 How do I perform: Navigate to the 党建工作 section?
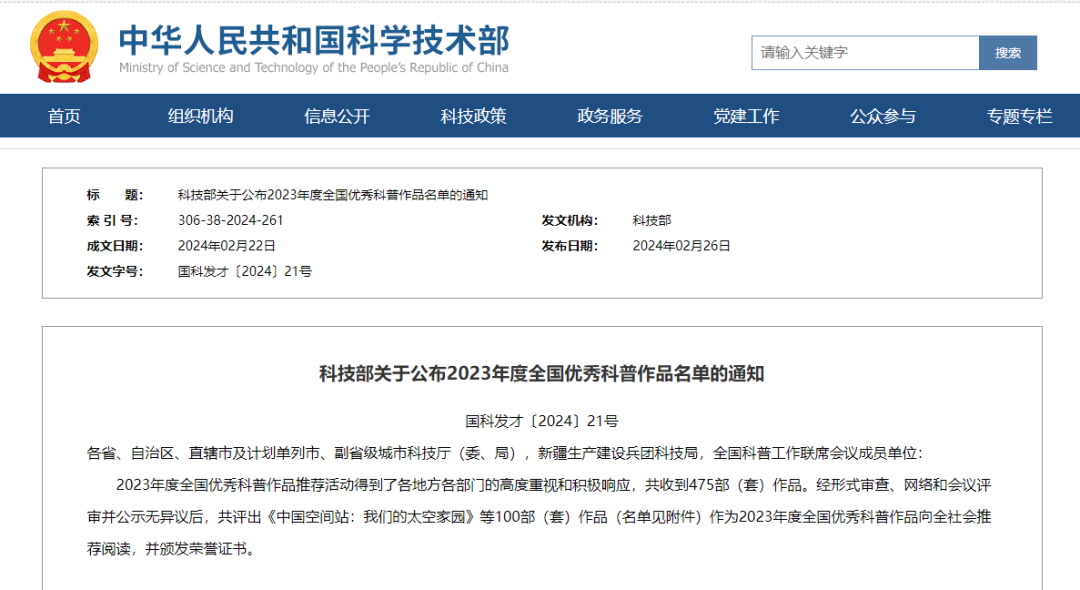tap(746, 116)
